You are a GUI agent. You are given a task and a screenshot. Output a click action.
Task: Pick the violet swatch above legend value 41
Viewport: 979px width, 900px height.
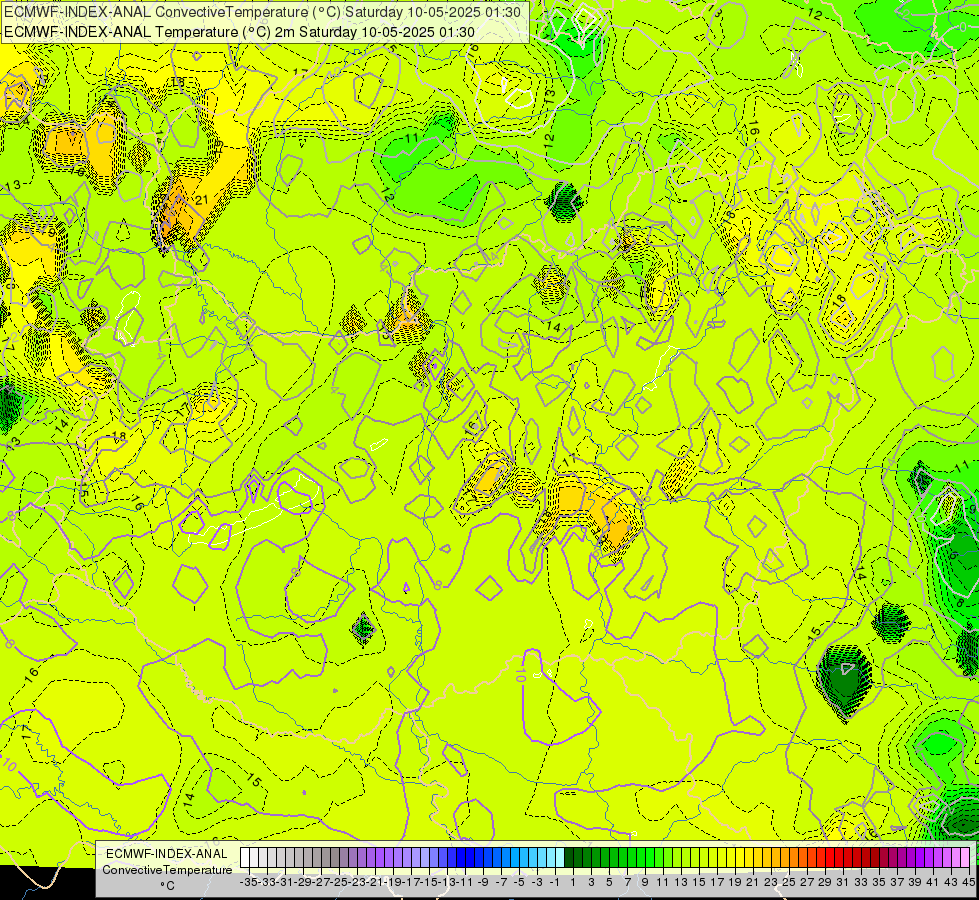pos(929,857)
